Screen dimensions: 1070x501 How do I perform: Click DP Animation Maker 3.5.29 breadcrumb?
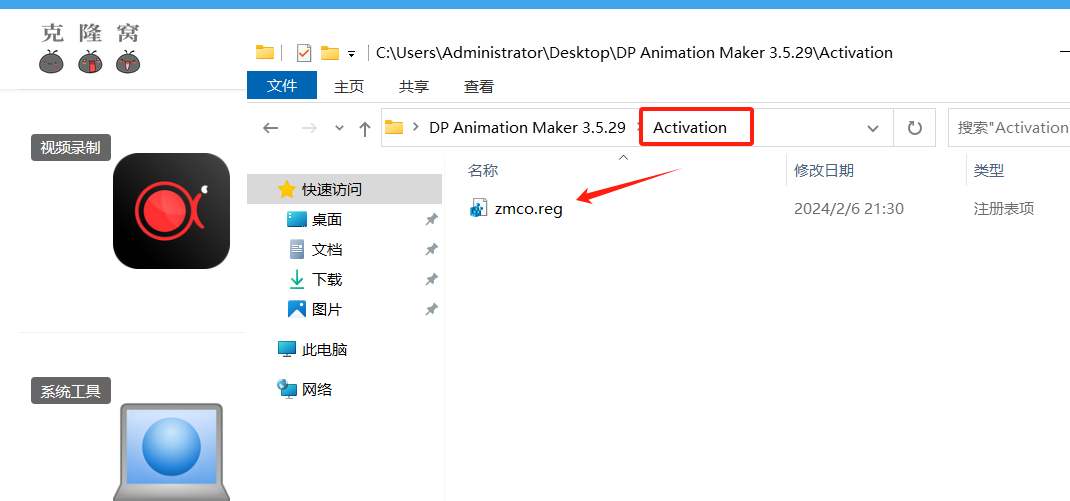click(x=527, y=128)
